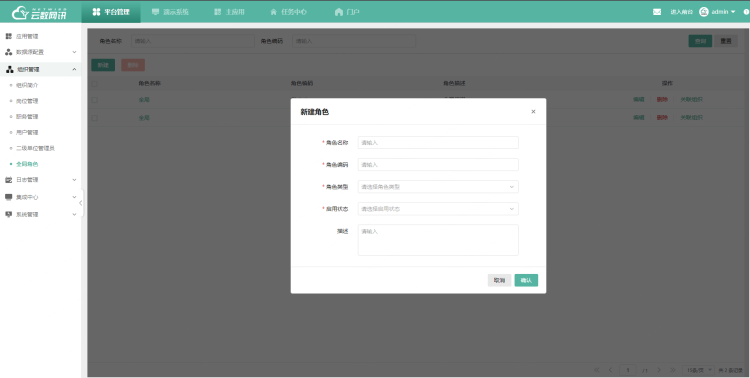The image size is (750, 378).
Task: Click the 云数网讯 cloud logo
Action: [39, 13]
